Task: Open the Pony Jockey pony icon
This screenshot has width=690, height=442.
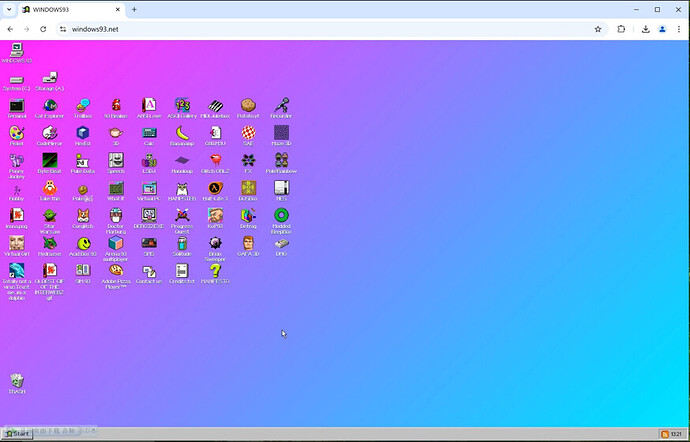Action: click(17, 161)
